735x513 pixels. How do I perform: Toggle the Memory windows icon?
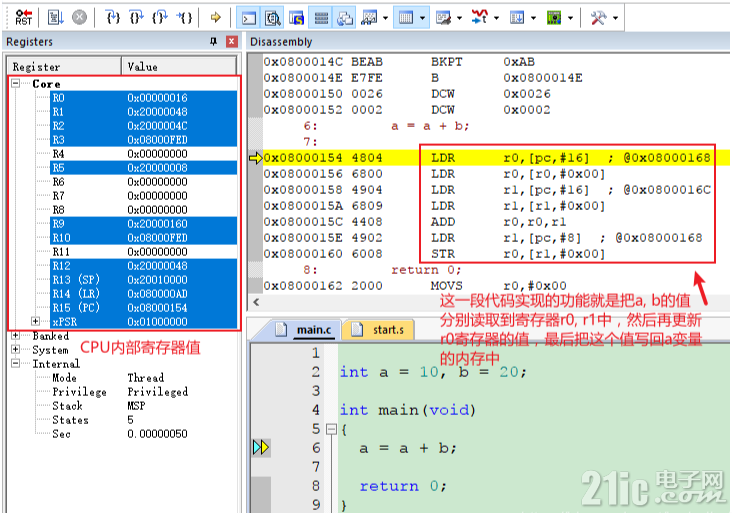[x=406, y=18]
